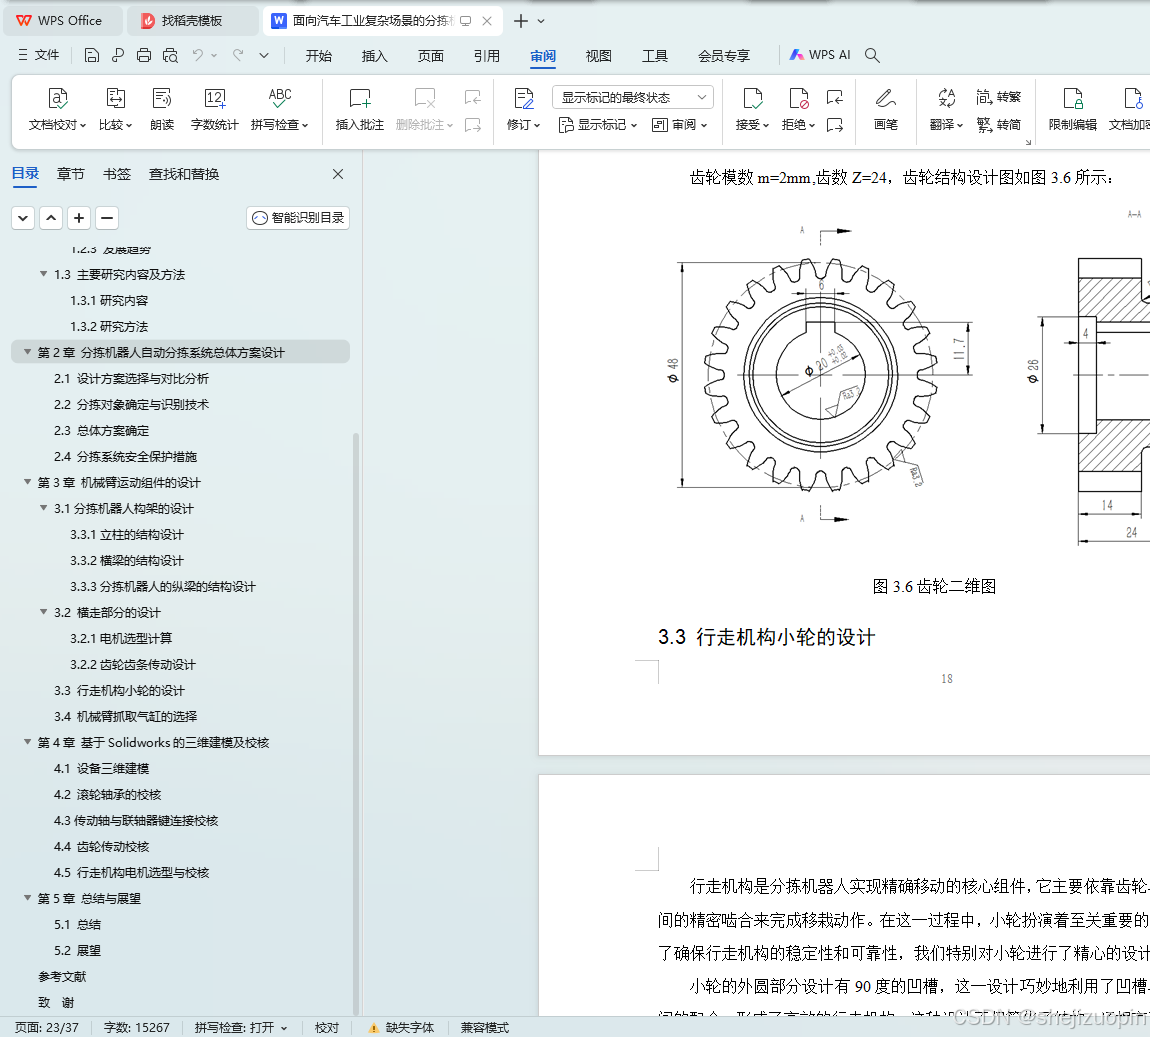This screenshot has width=1150, height=1037.
Task: Switch to 书签 panel tab
Action: point(117,174)
